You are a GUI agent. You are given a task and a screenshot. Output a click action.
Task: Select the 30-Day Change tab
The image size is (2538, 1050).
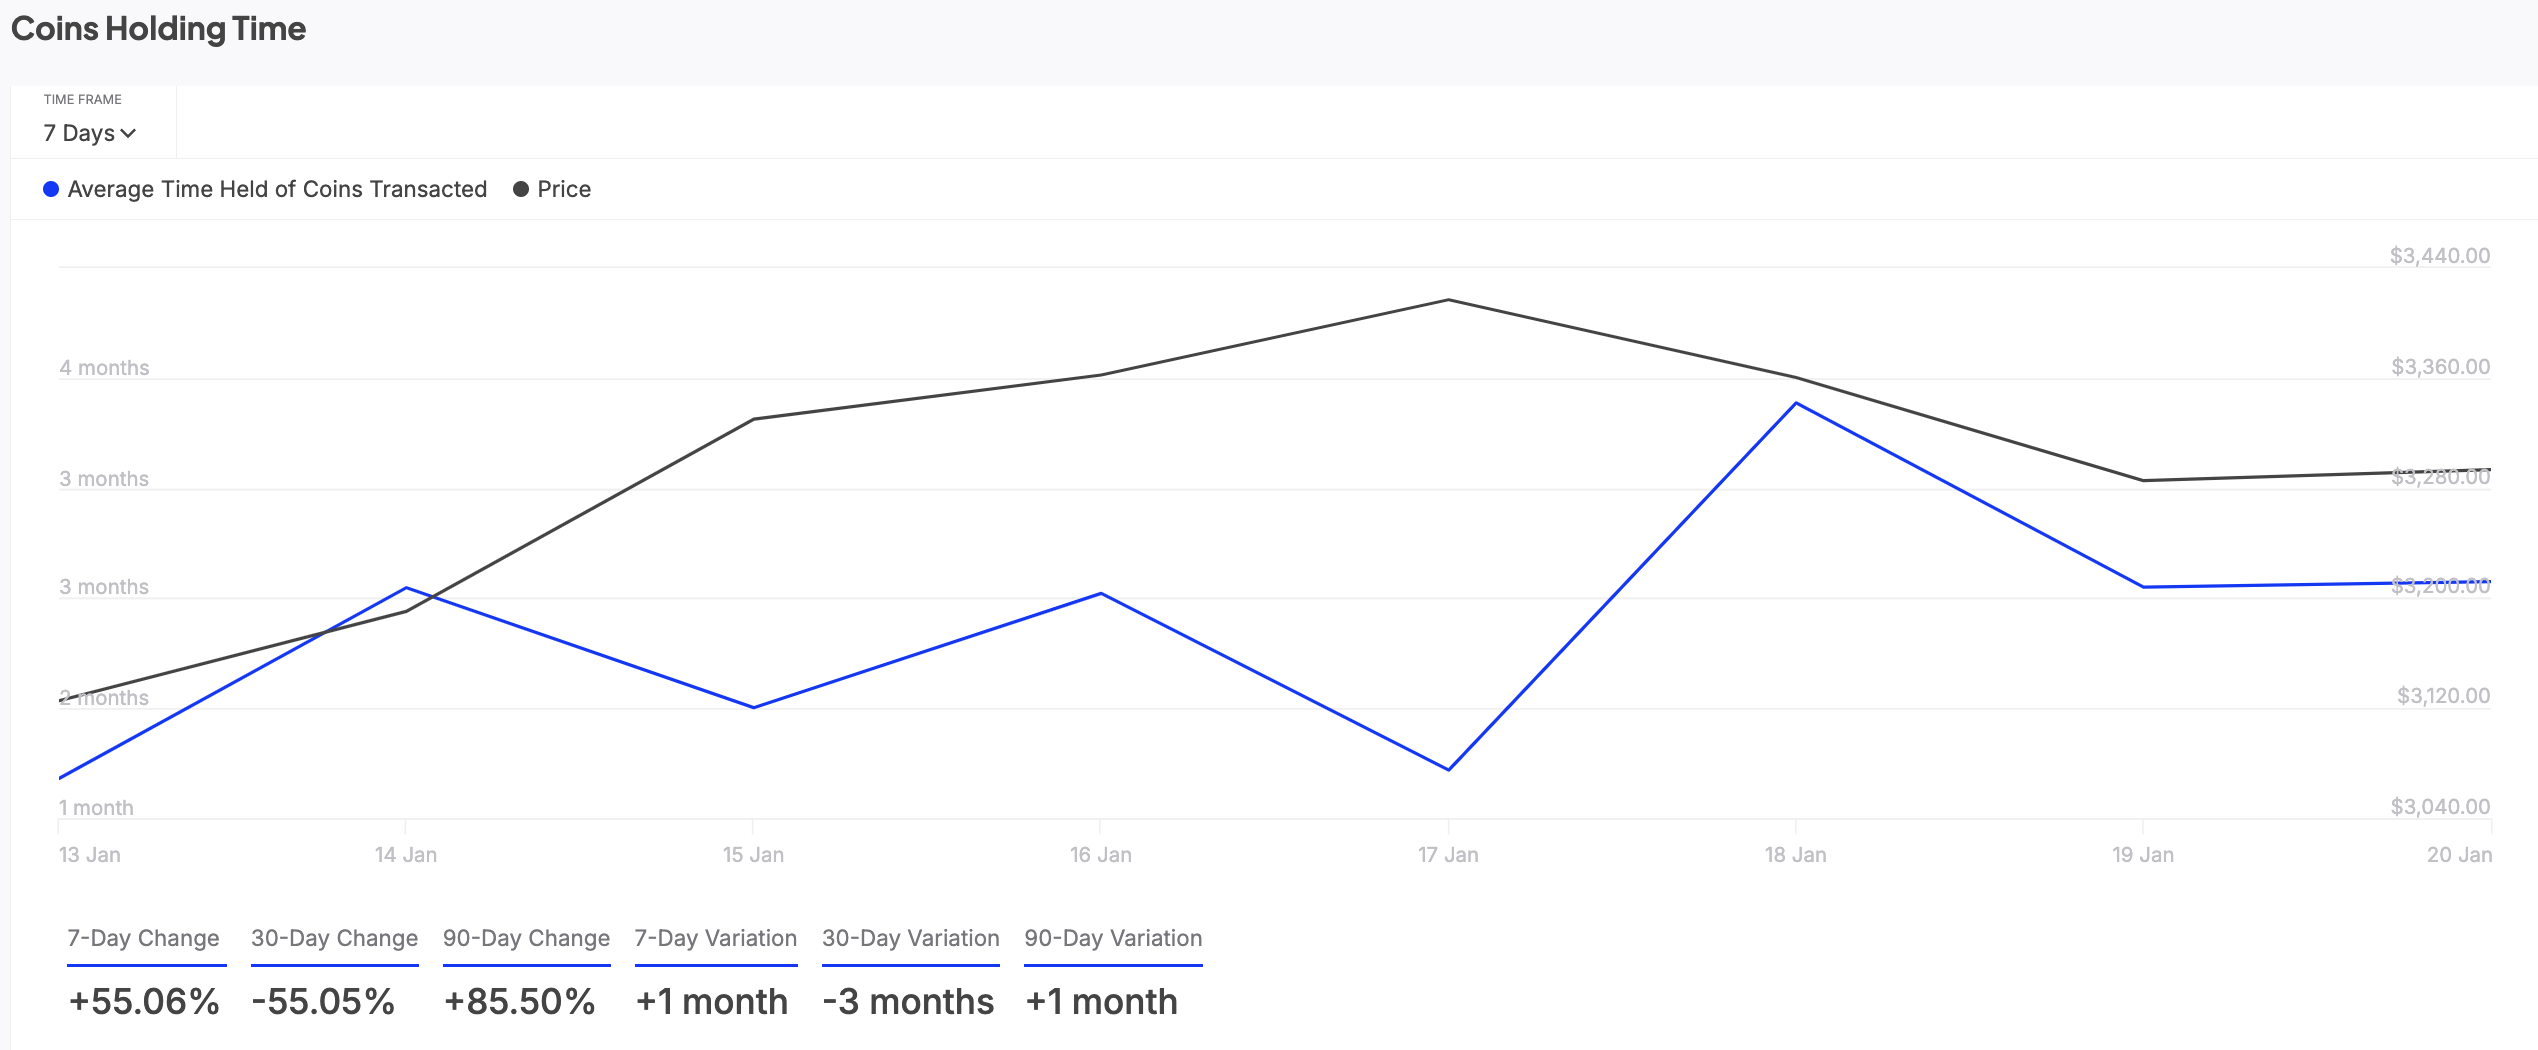(334, 938)
